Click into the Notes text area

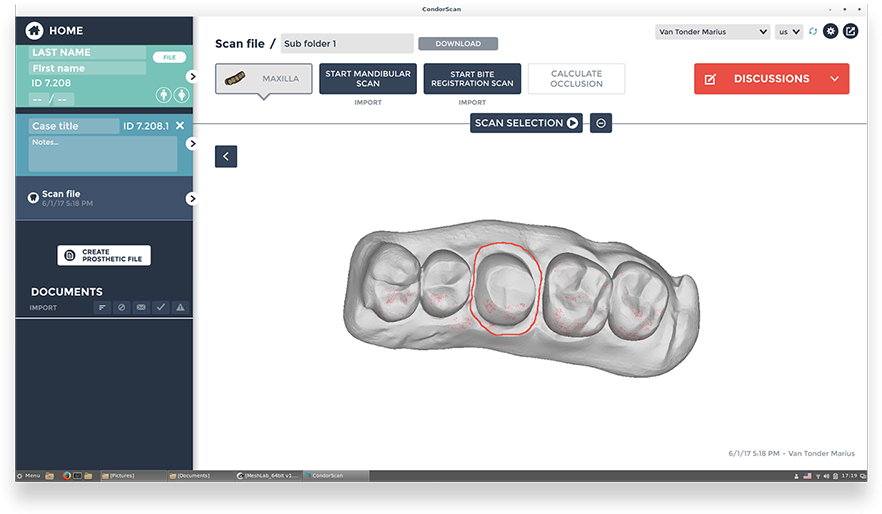(103, 154)
